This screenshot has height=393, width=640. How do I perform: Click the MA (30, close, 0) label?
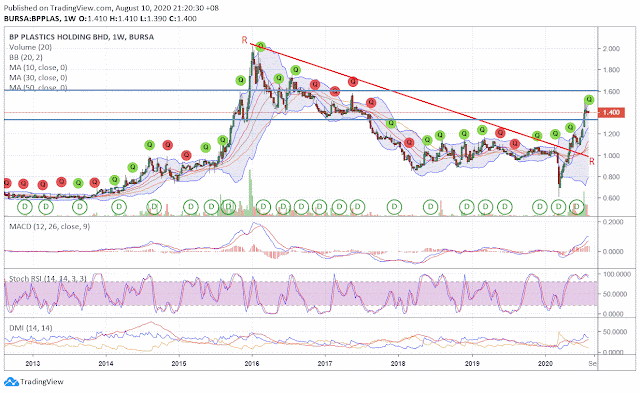pyautogui.click(x=38, y=78)
